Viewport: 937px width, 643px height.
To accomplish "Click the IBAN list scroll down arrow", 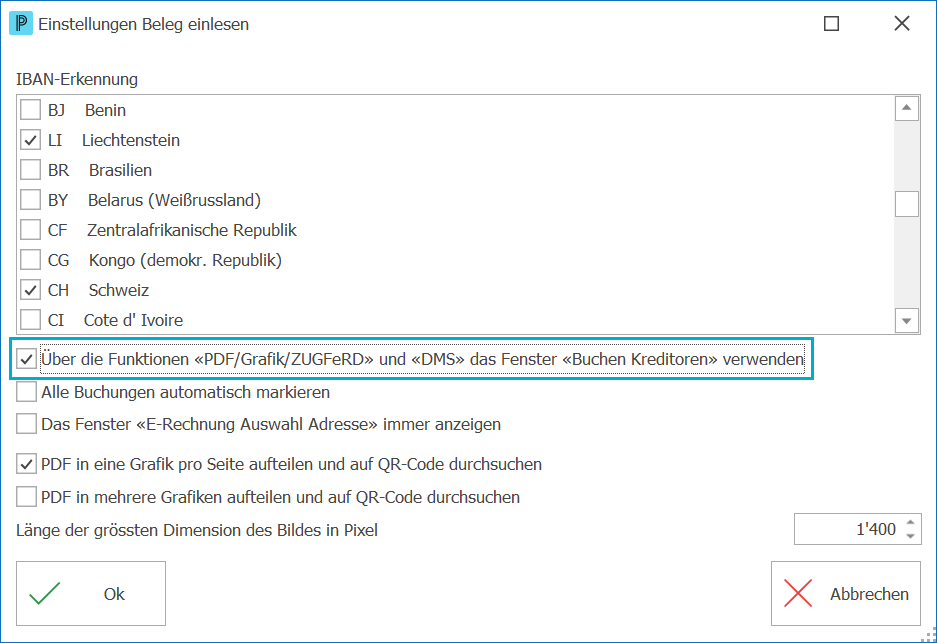I will coord(907,321).
